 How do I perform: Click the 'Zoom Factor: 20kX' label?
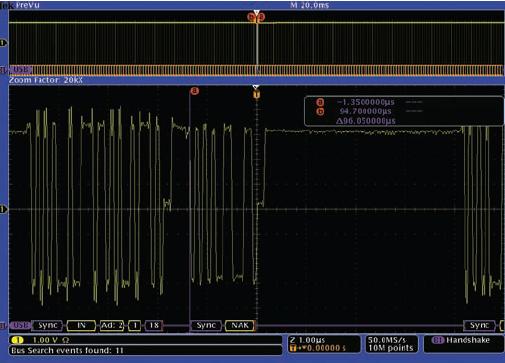click(46, 80)
